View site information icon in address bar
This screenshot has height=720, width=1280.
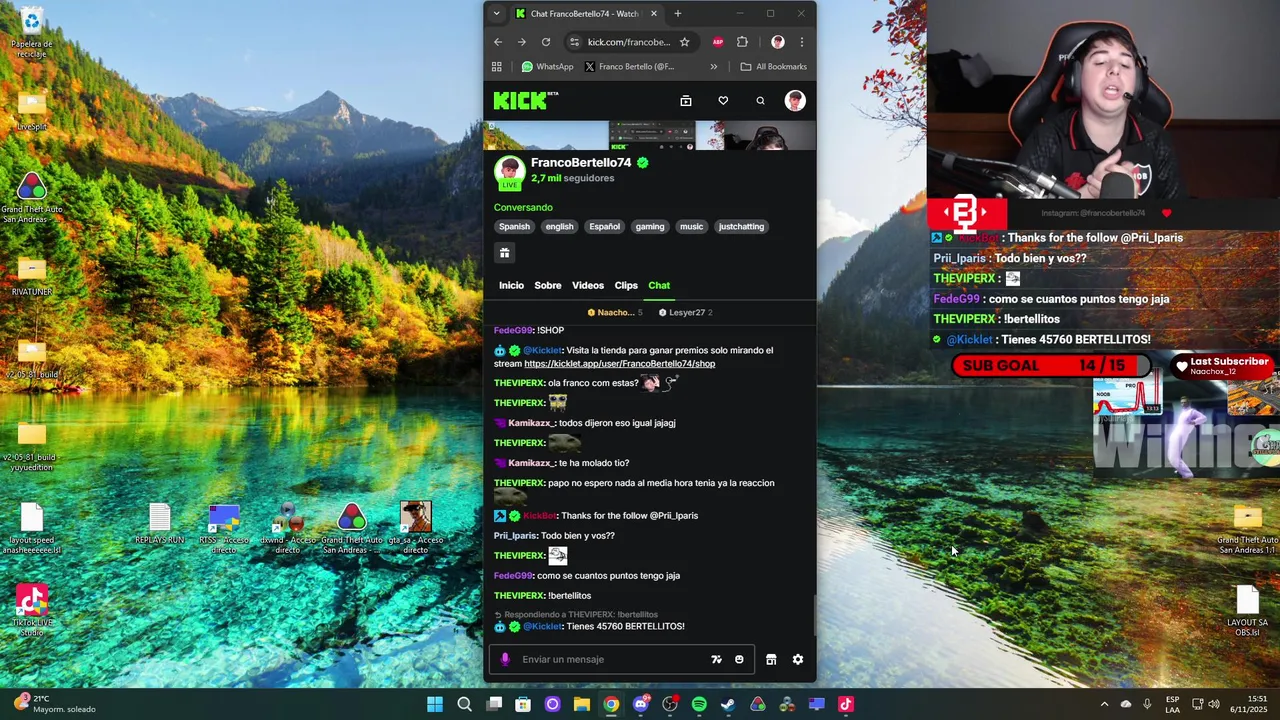574,42
